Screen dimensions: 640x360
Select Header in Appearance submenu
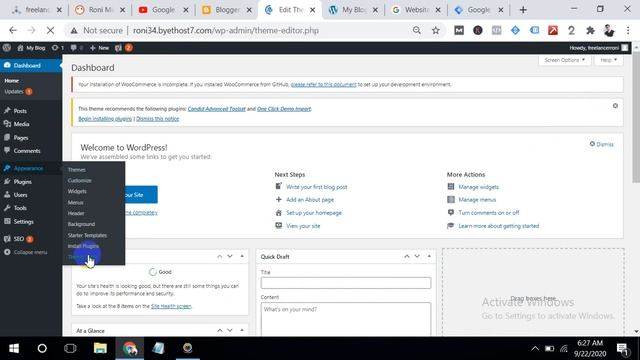76,213
